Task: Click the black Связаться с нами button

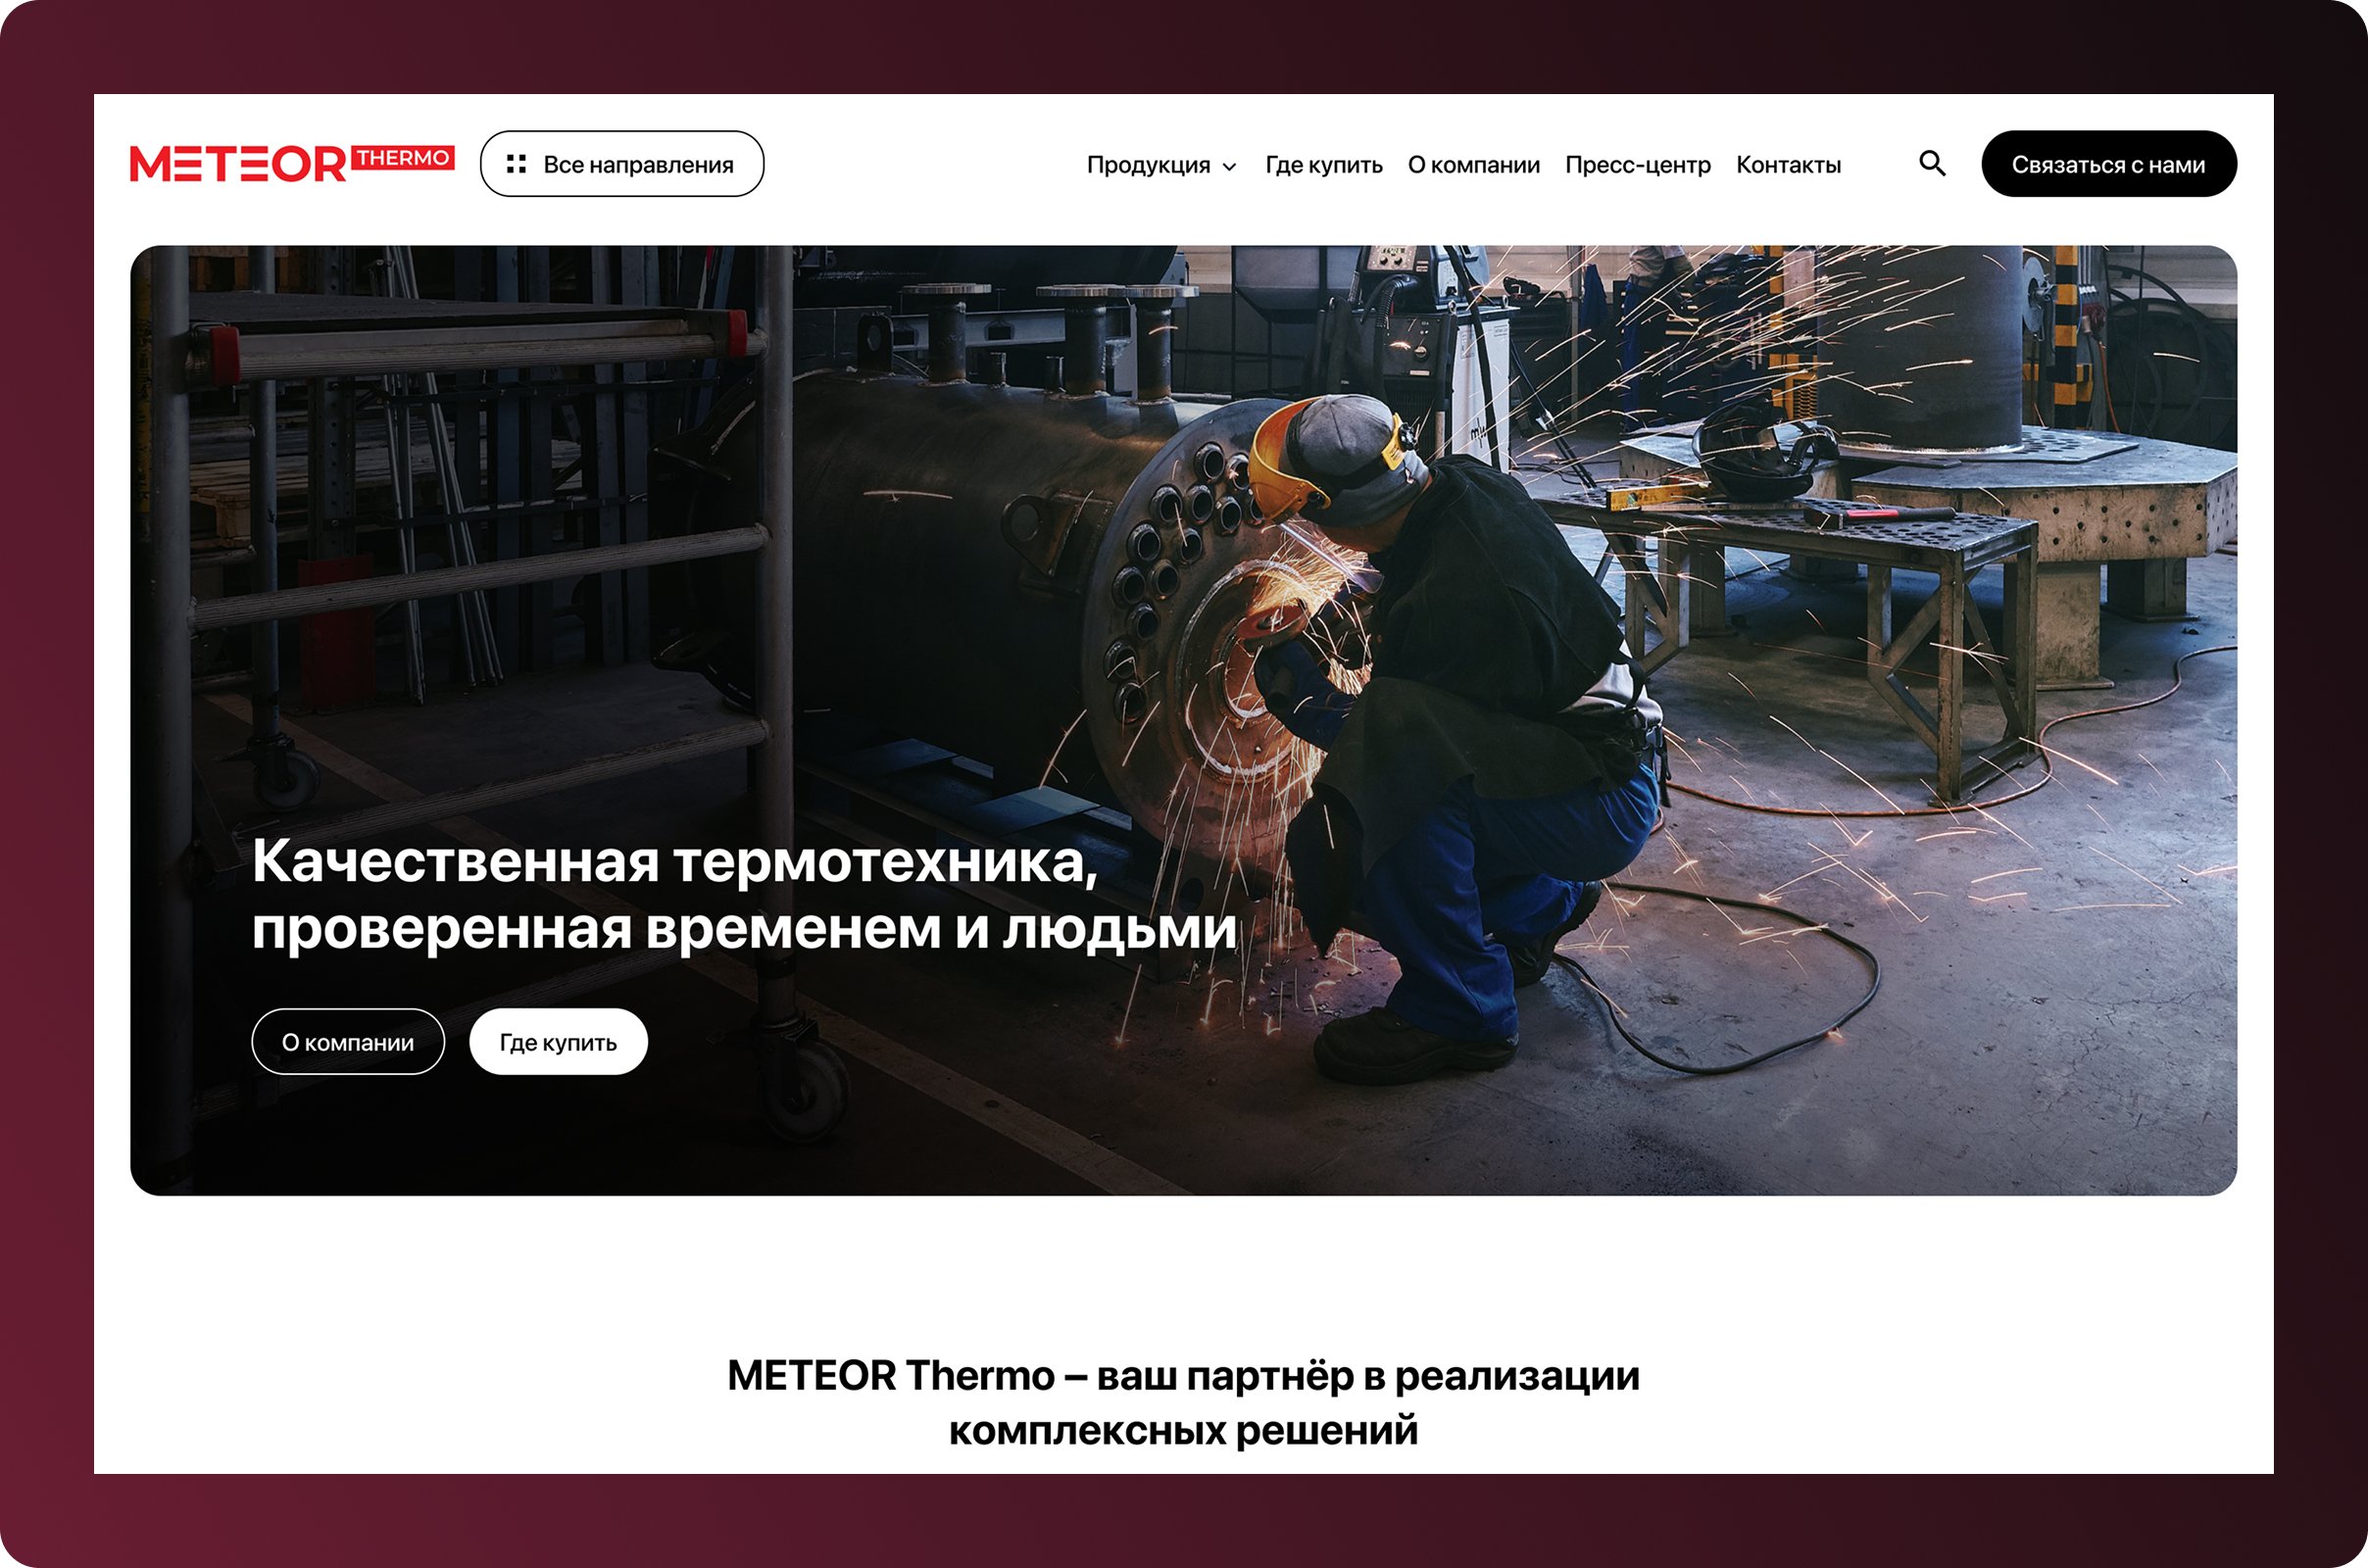Action: (x=2109, y=164)
